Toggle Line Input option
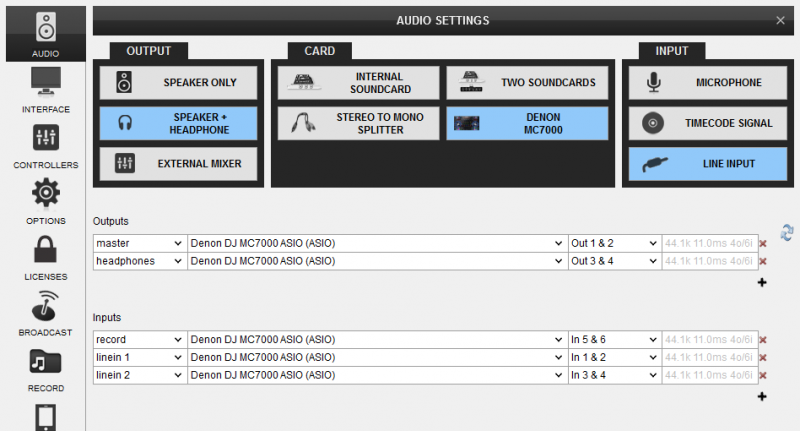800x431 pixels. tap(708, 164)
